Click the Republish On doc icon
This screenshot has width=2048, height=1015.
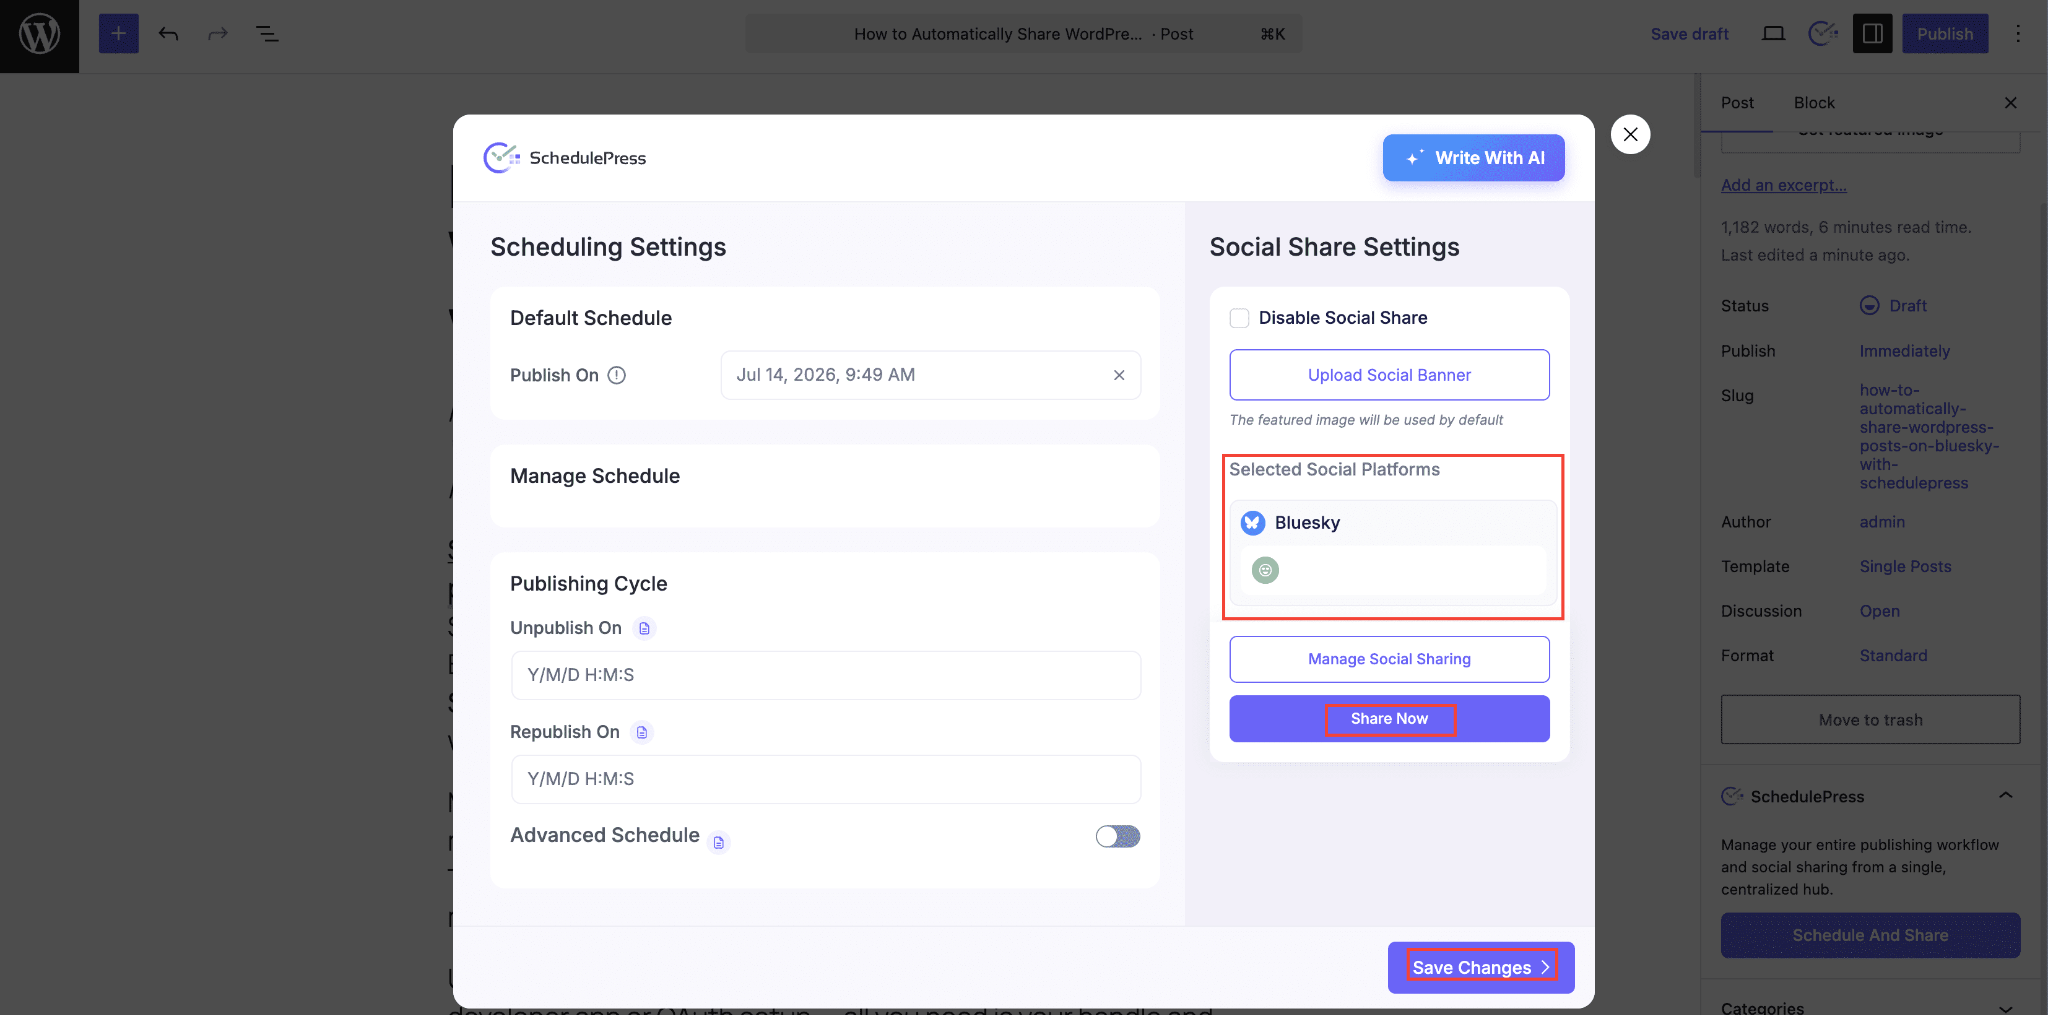pyautogui.click(x=642, y=732)
